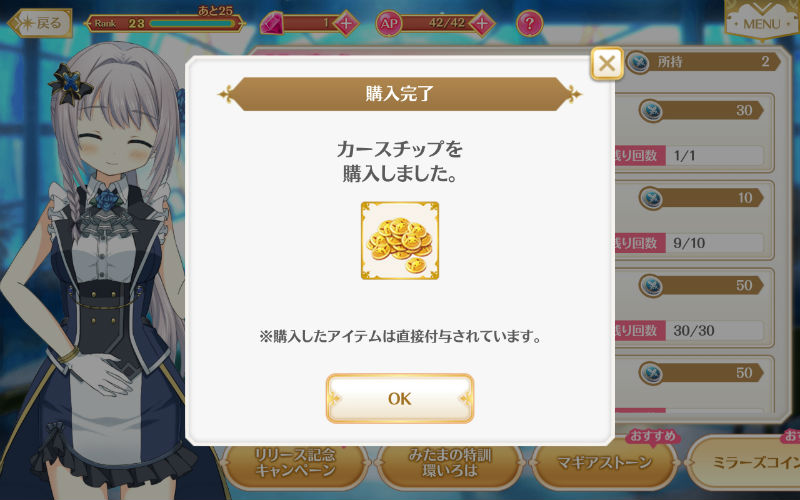Close the purchase complete dialog via X

[x=607, y=64]
